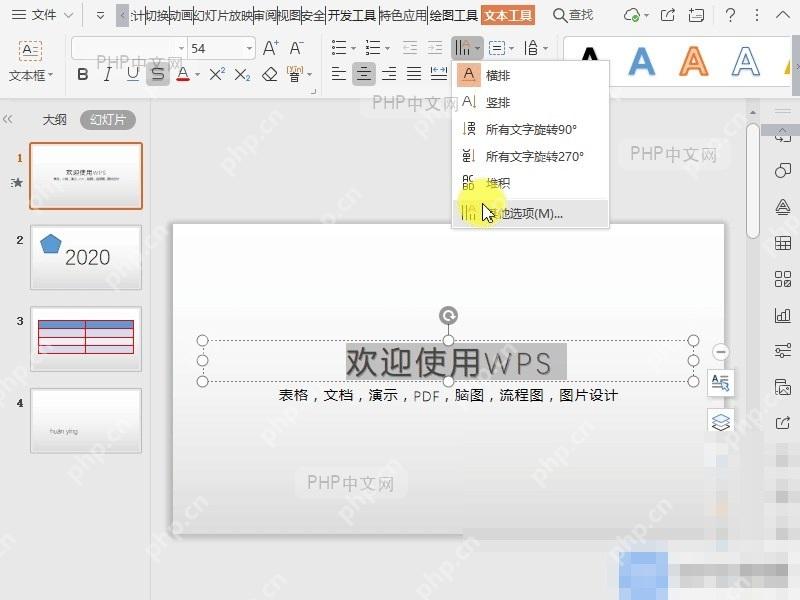
Task: Open the table icon in right sidebar
Action: [x=783, y=243]
